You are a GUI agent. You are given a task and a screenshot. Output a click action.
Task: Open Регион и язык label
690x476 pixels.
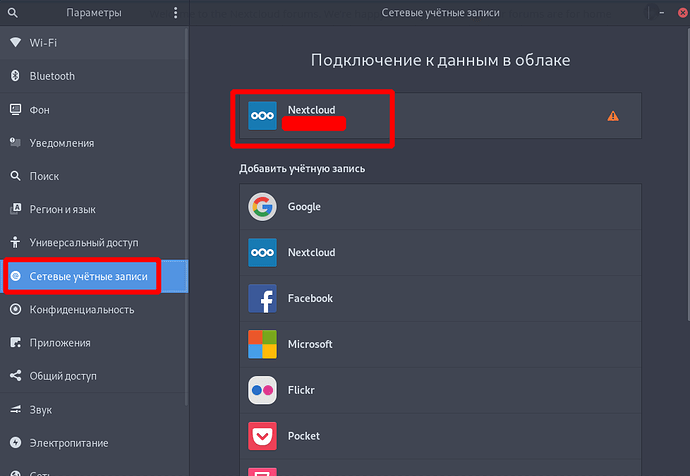point(62,209)
